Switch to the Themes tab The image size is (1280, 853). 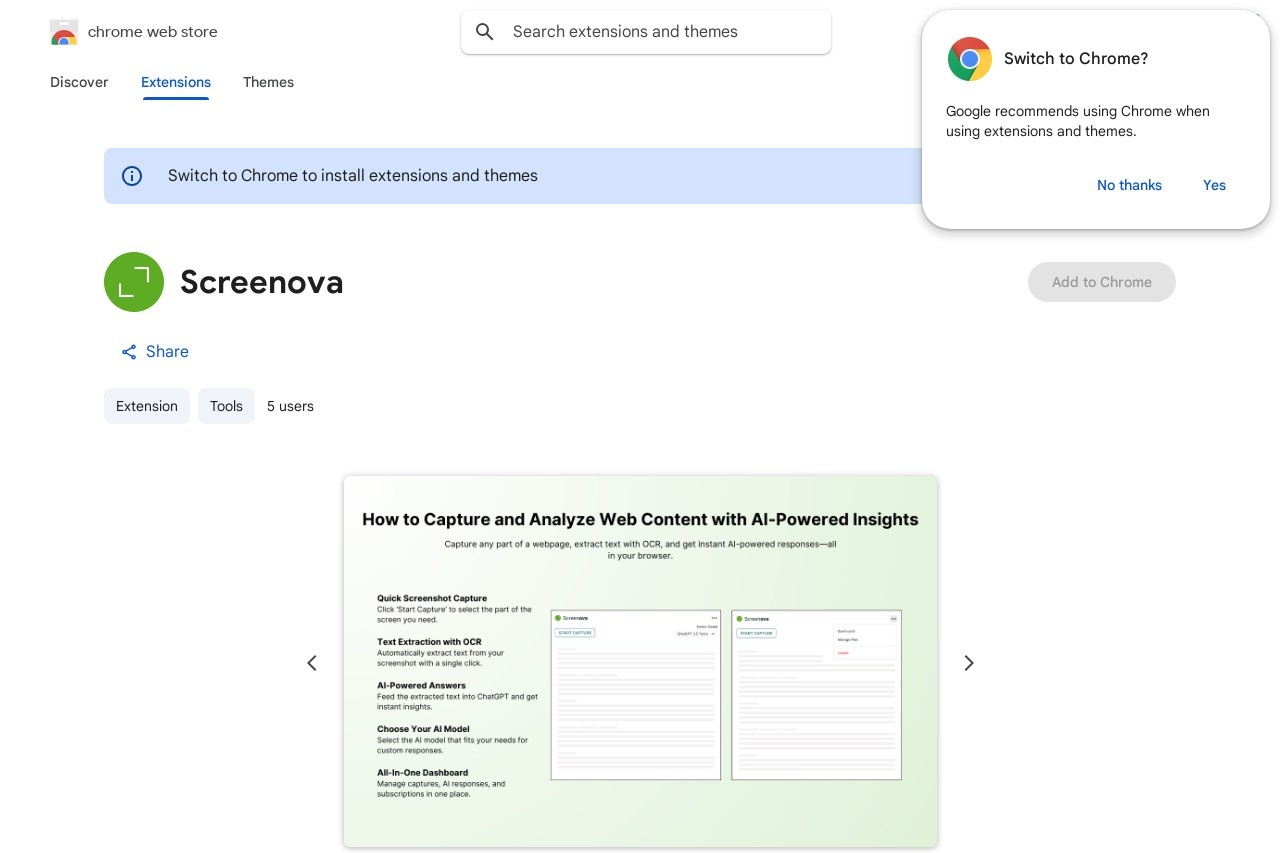tap(268, 82)
